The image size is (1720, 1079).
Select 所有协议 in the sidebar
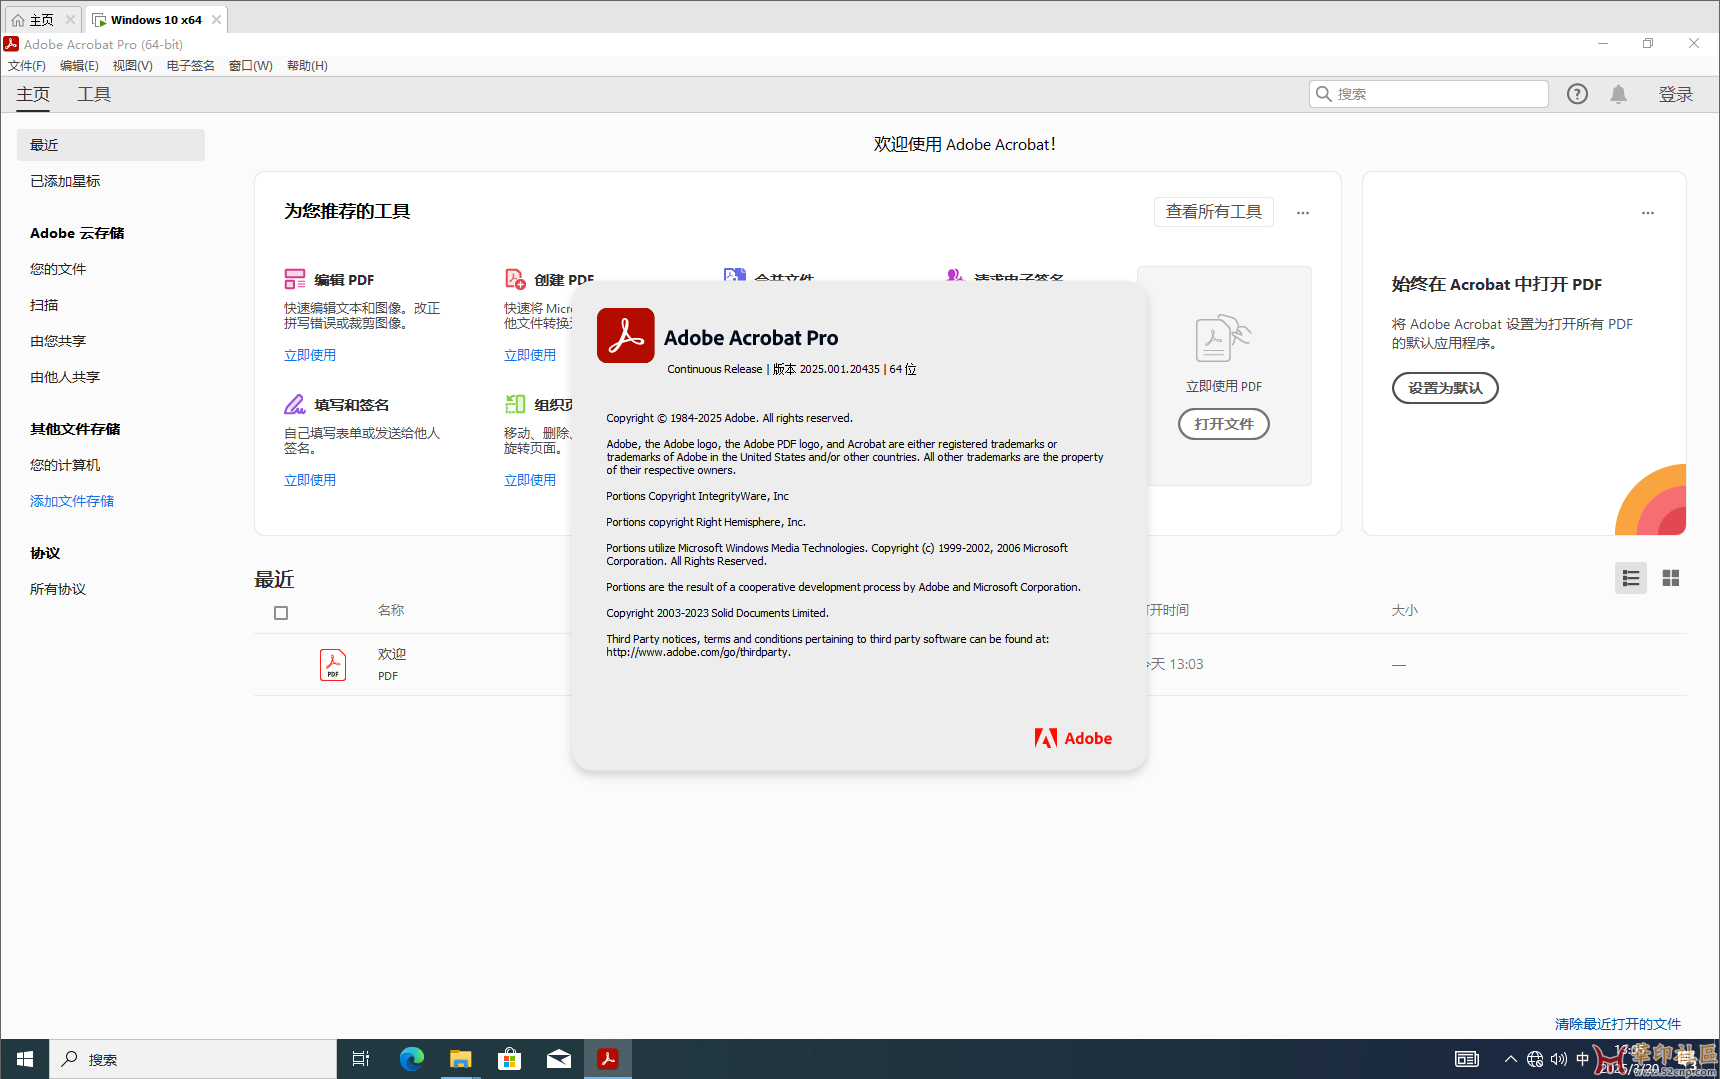(x=58, y=589)
